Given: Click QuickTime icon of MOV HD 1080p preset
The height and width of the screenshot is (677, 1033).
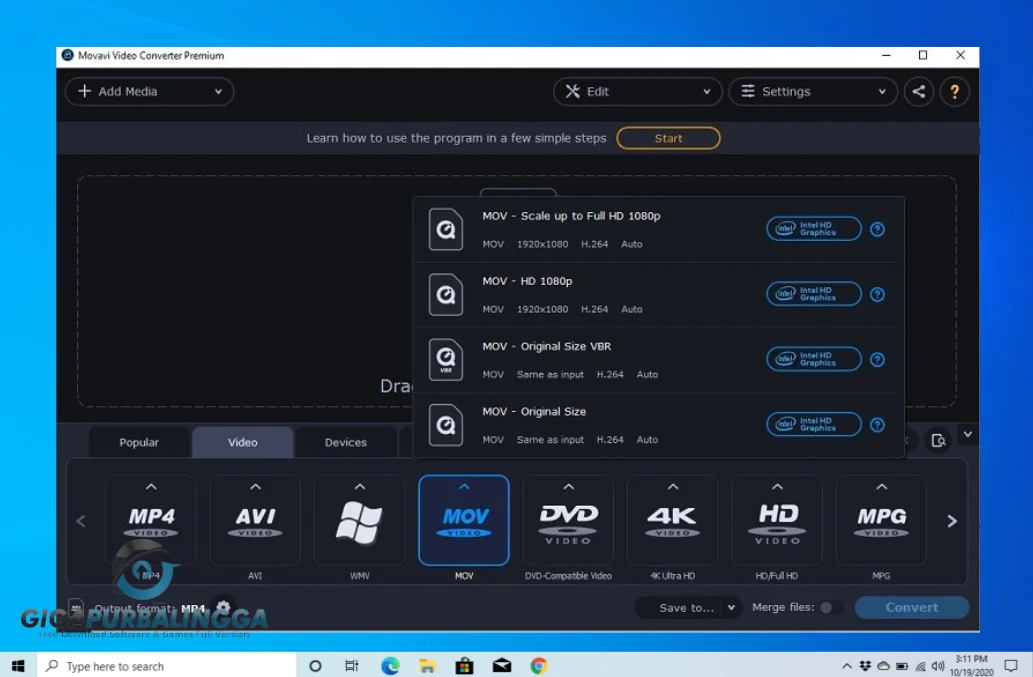Looking at the screenshot, I should click(446, 294).
